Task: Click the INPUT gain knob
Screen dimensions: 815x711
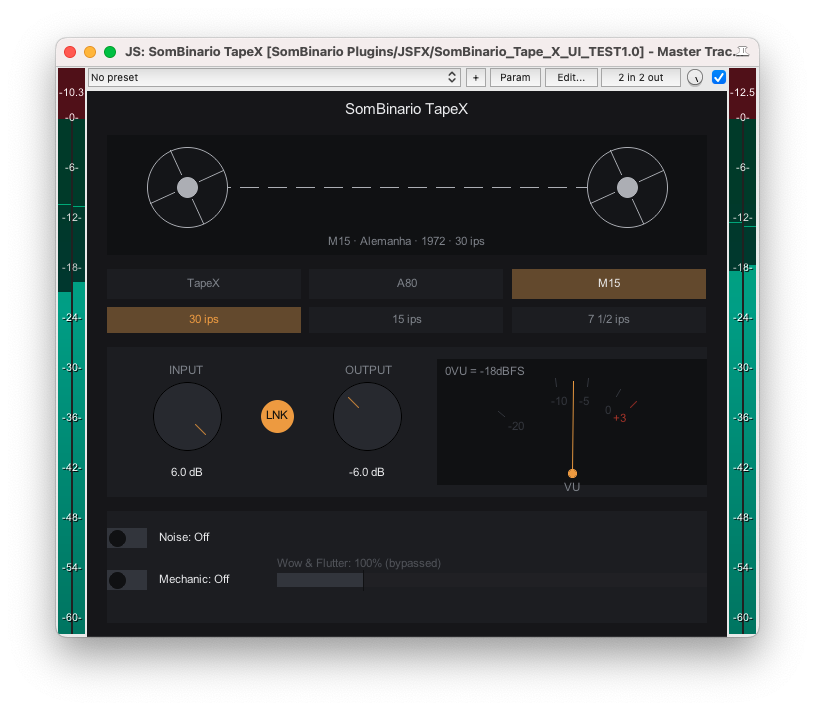Action: 188,416
